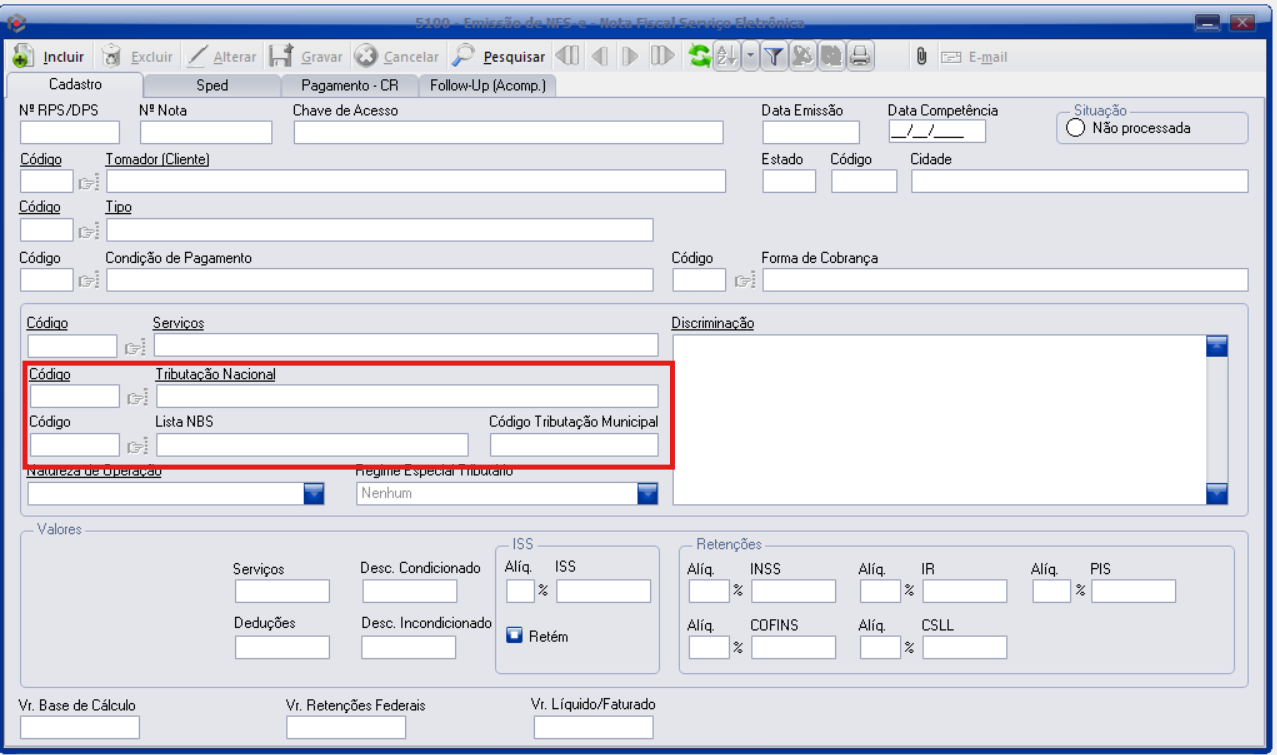
Task: Expand the Natureza de Operação dropdown
Action: point(314,493)
